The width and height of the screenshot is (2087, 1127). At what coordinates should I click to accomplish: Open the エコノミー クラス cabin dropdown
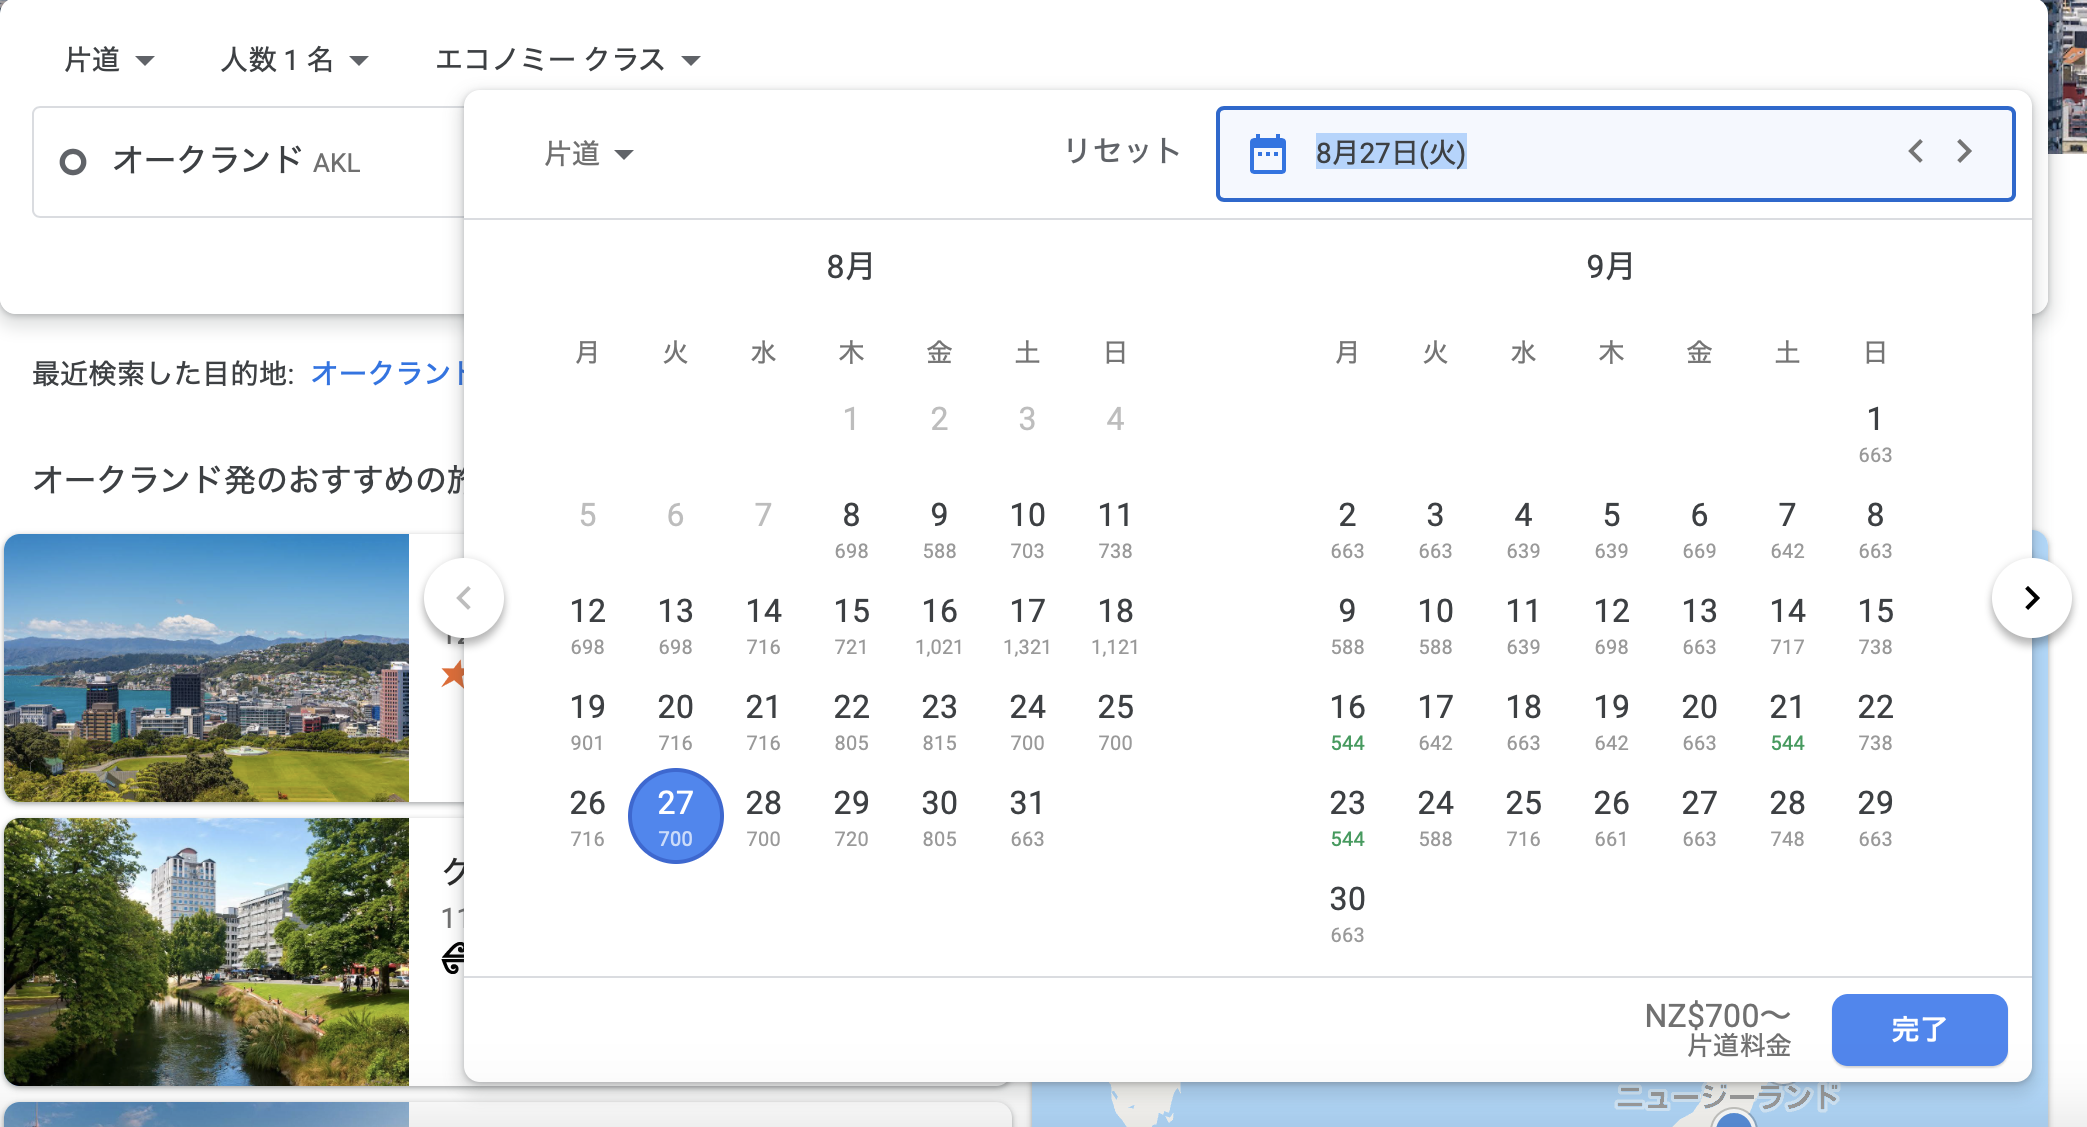pos(567,60)
